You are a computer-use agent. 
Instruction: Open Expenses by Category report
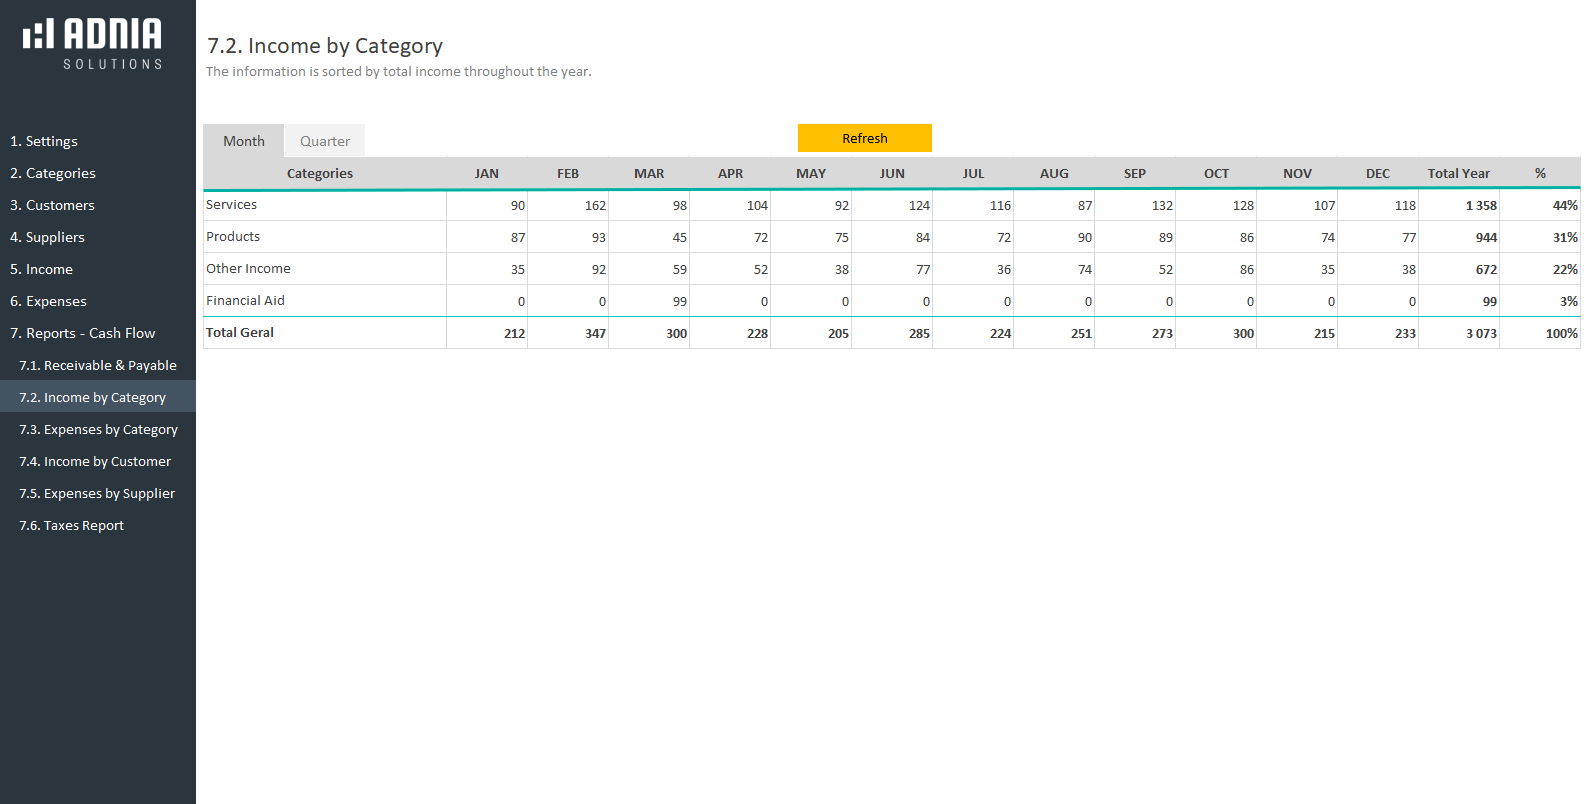[x=98, y=429]
